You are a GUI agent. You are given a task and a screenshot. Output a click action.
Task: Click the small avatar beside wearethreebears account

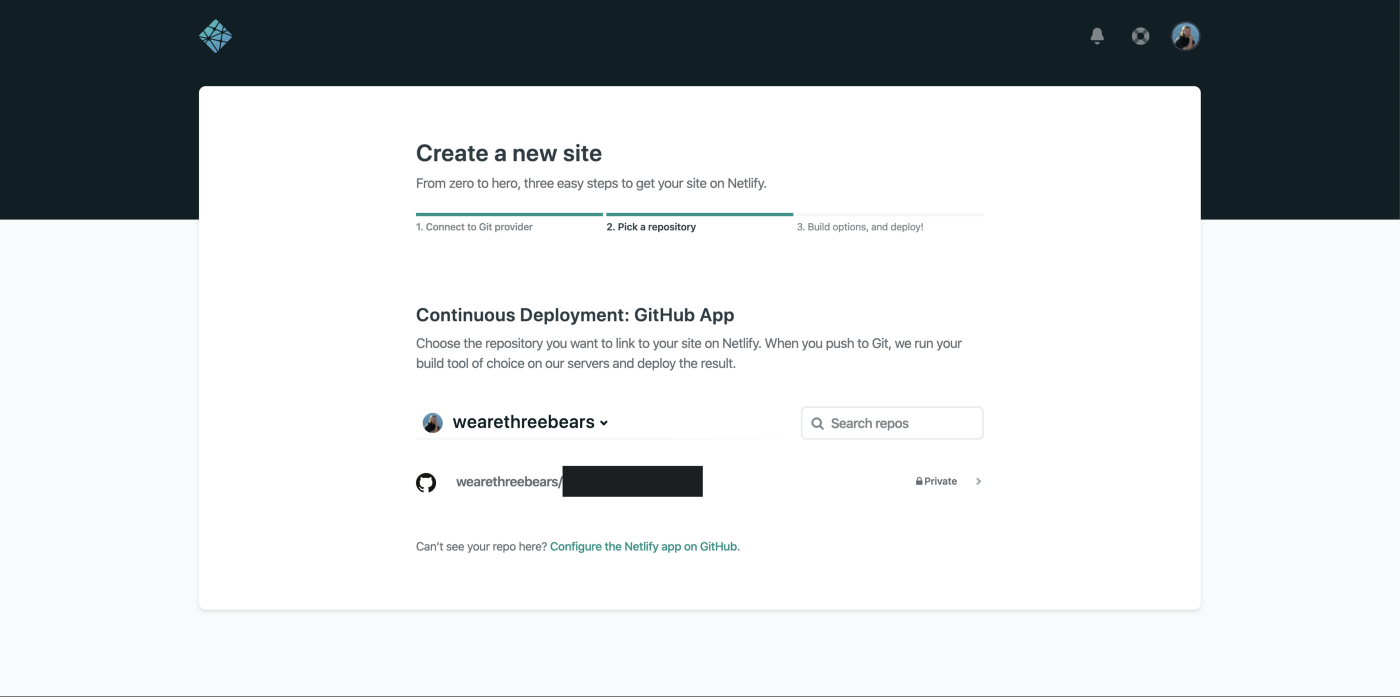(x=432, y=423)
